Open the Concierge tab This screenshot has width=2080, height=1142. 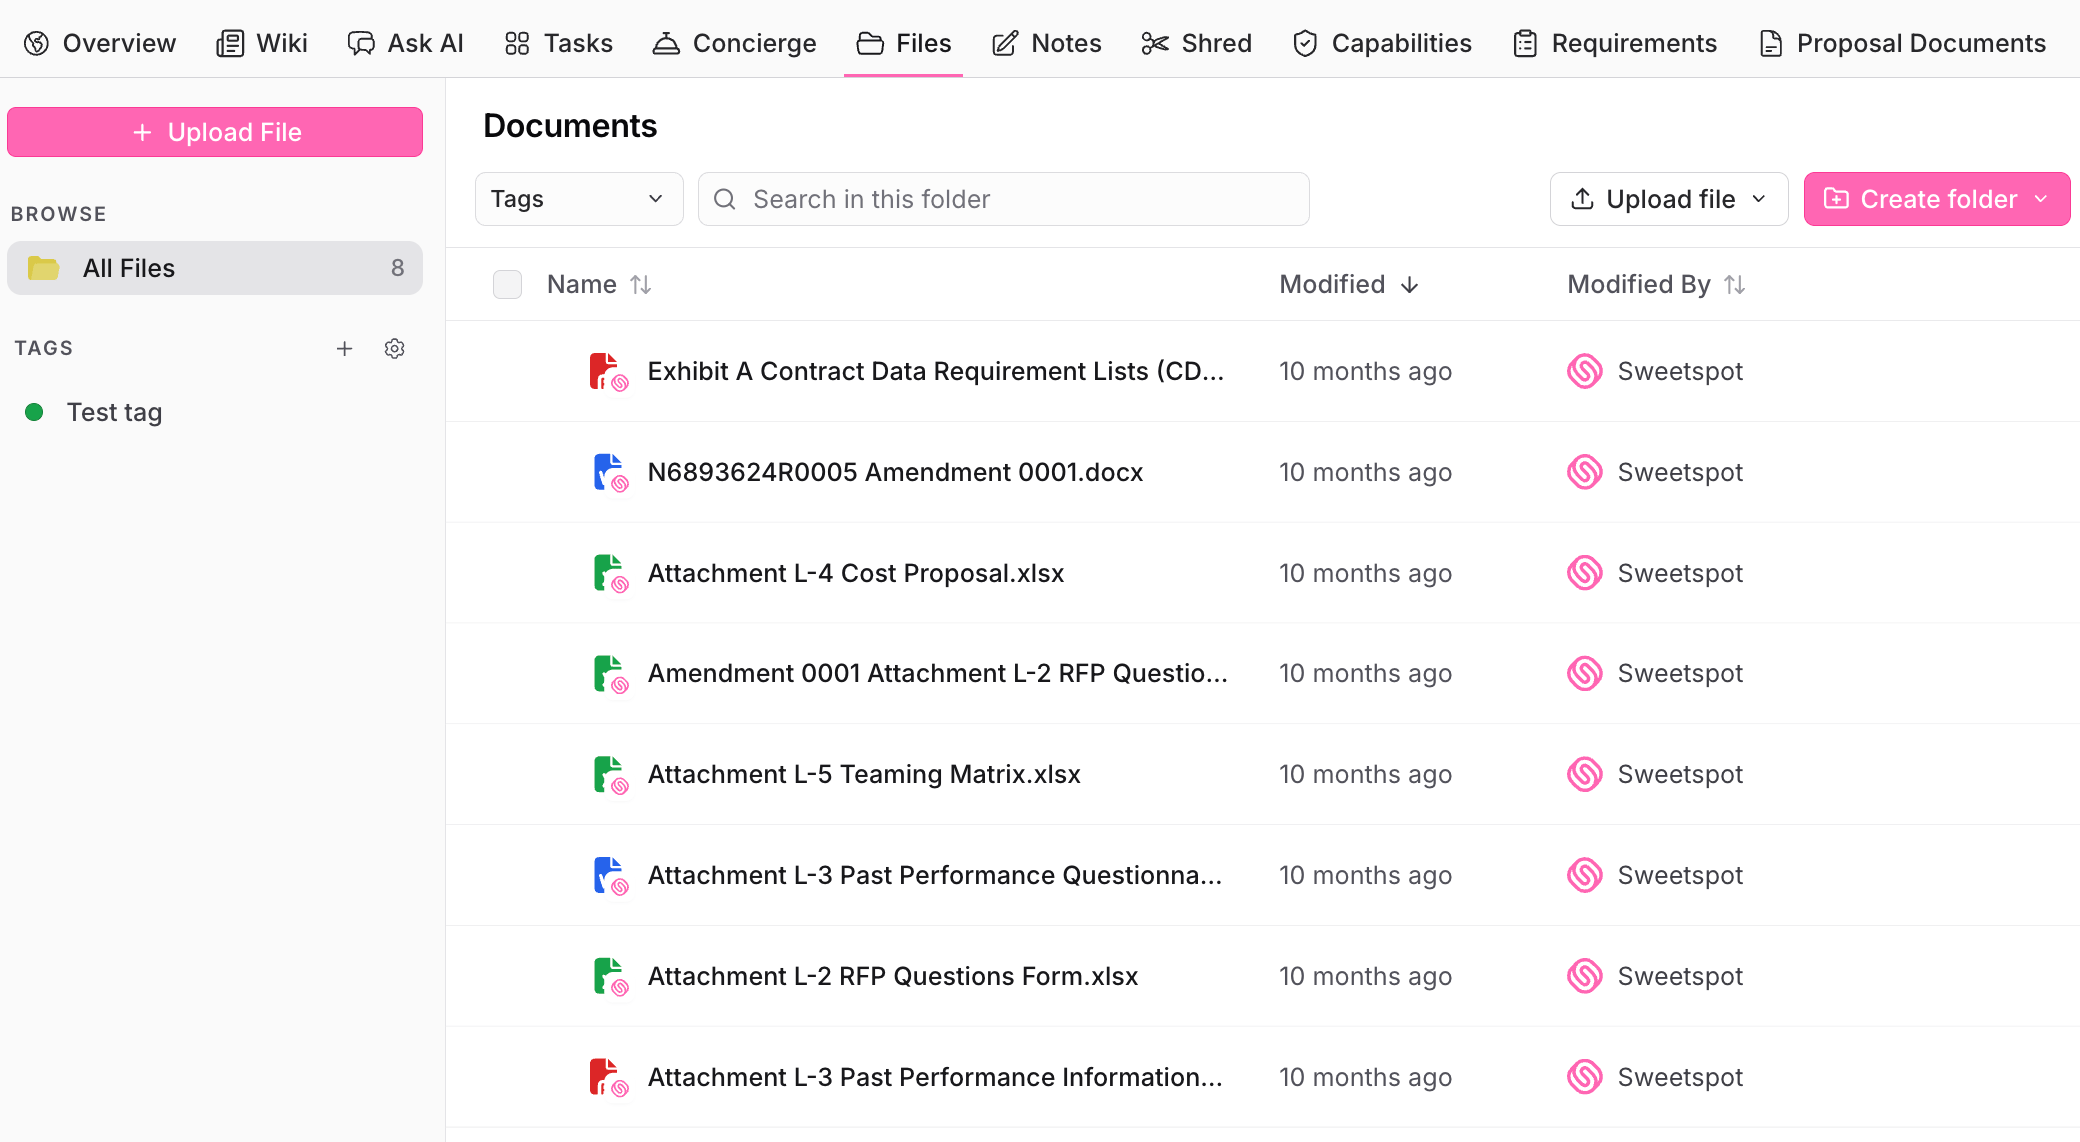pos(734,43)
